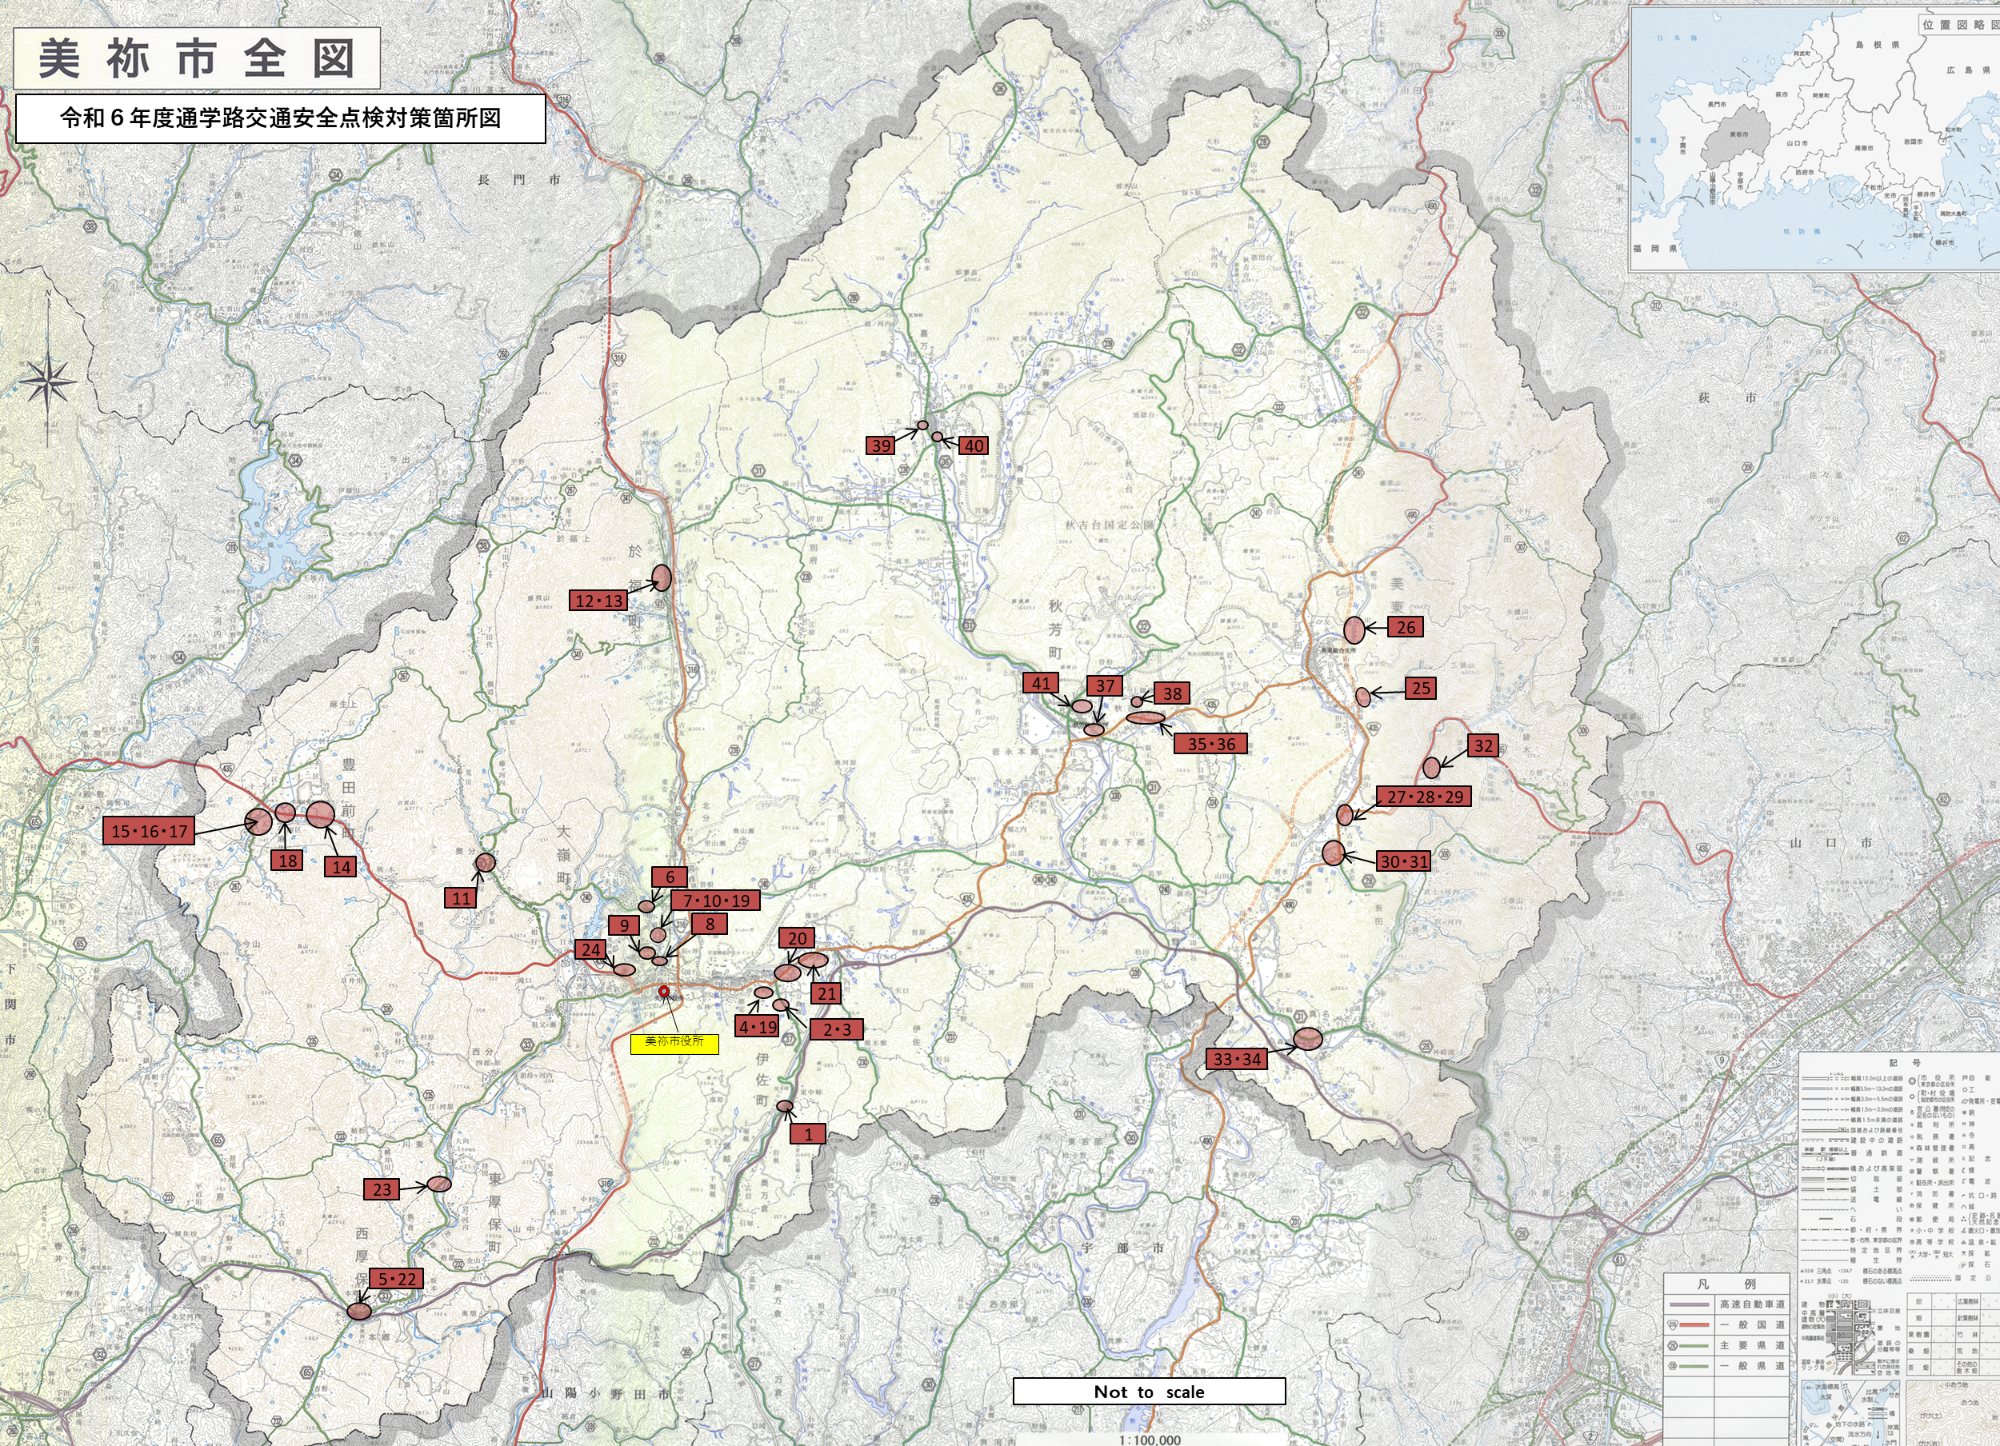The width and height of the screenshot is (2000, 1446).
Task: Click the red city hall location marker
Action: pyautogui.click(x=663, y=992)
